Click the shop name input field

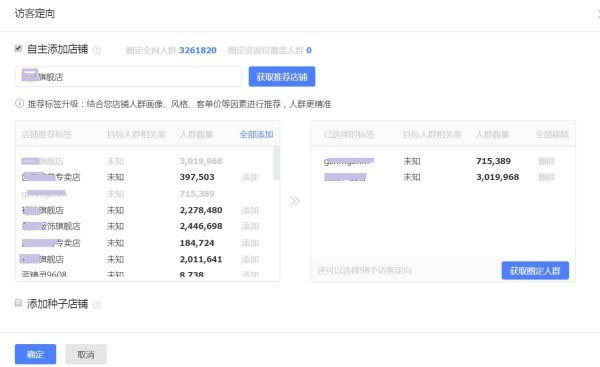pyautogui.click(x=129, y=77)
